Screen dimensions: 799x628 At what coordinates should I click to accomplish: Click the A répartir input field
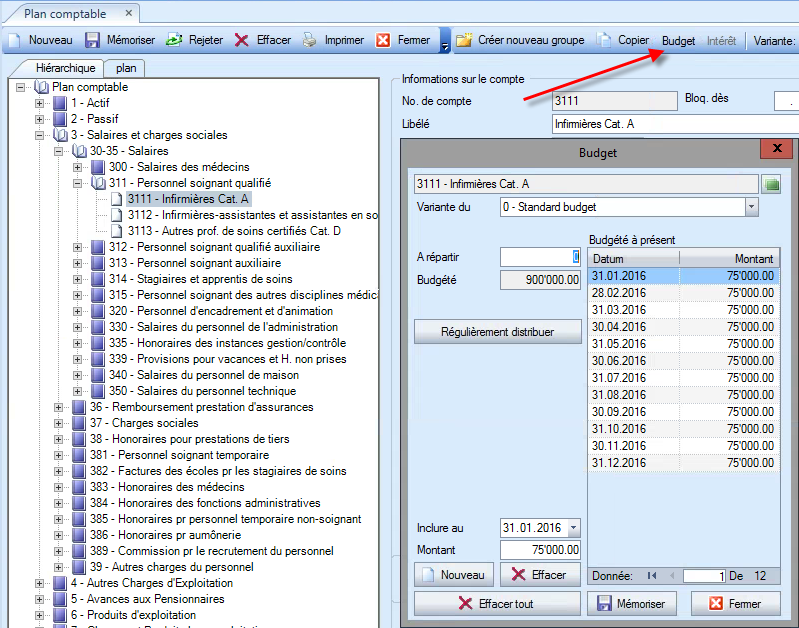(x=540, y=257)
